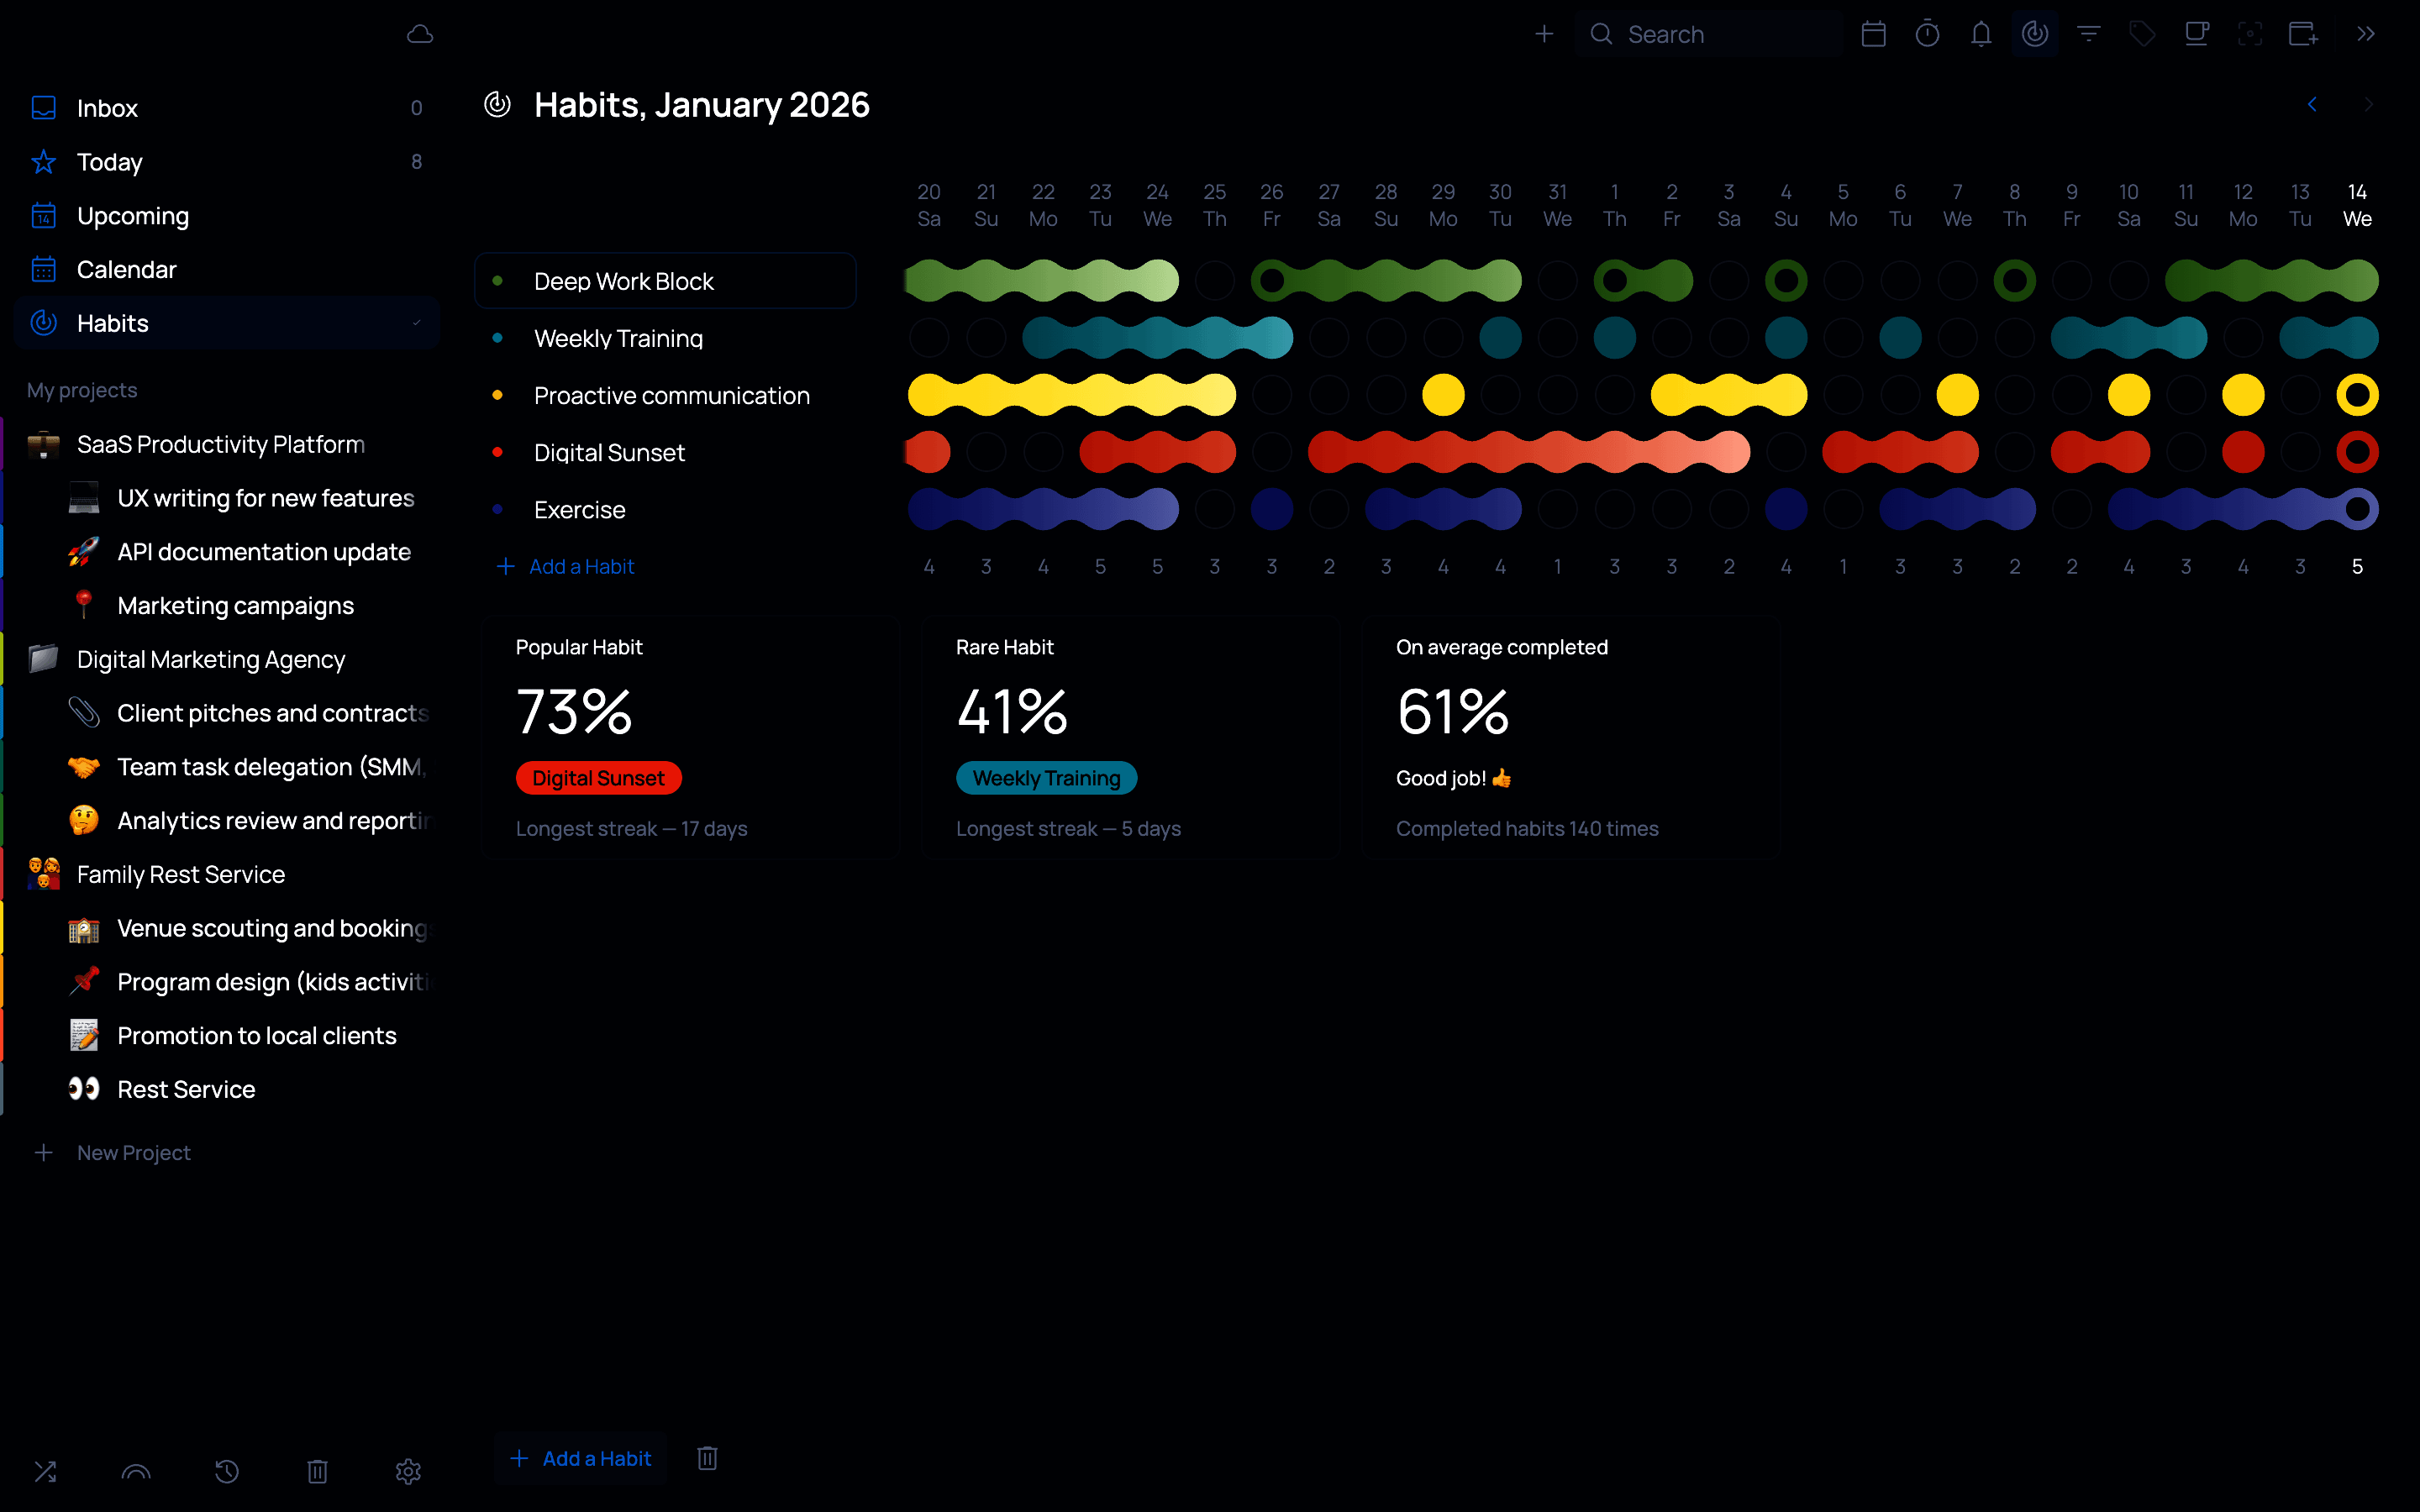The image size is (2420, 1512).
Task: Mark Deep Work Block done for 25 Th
Action: pos(1214,281)
